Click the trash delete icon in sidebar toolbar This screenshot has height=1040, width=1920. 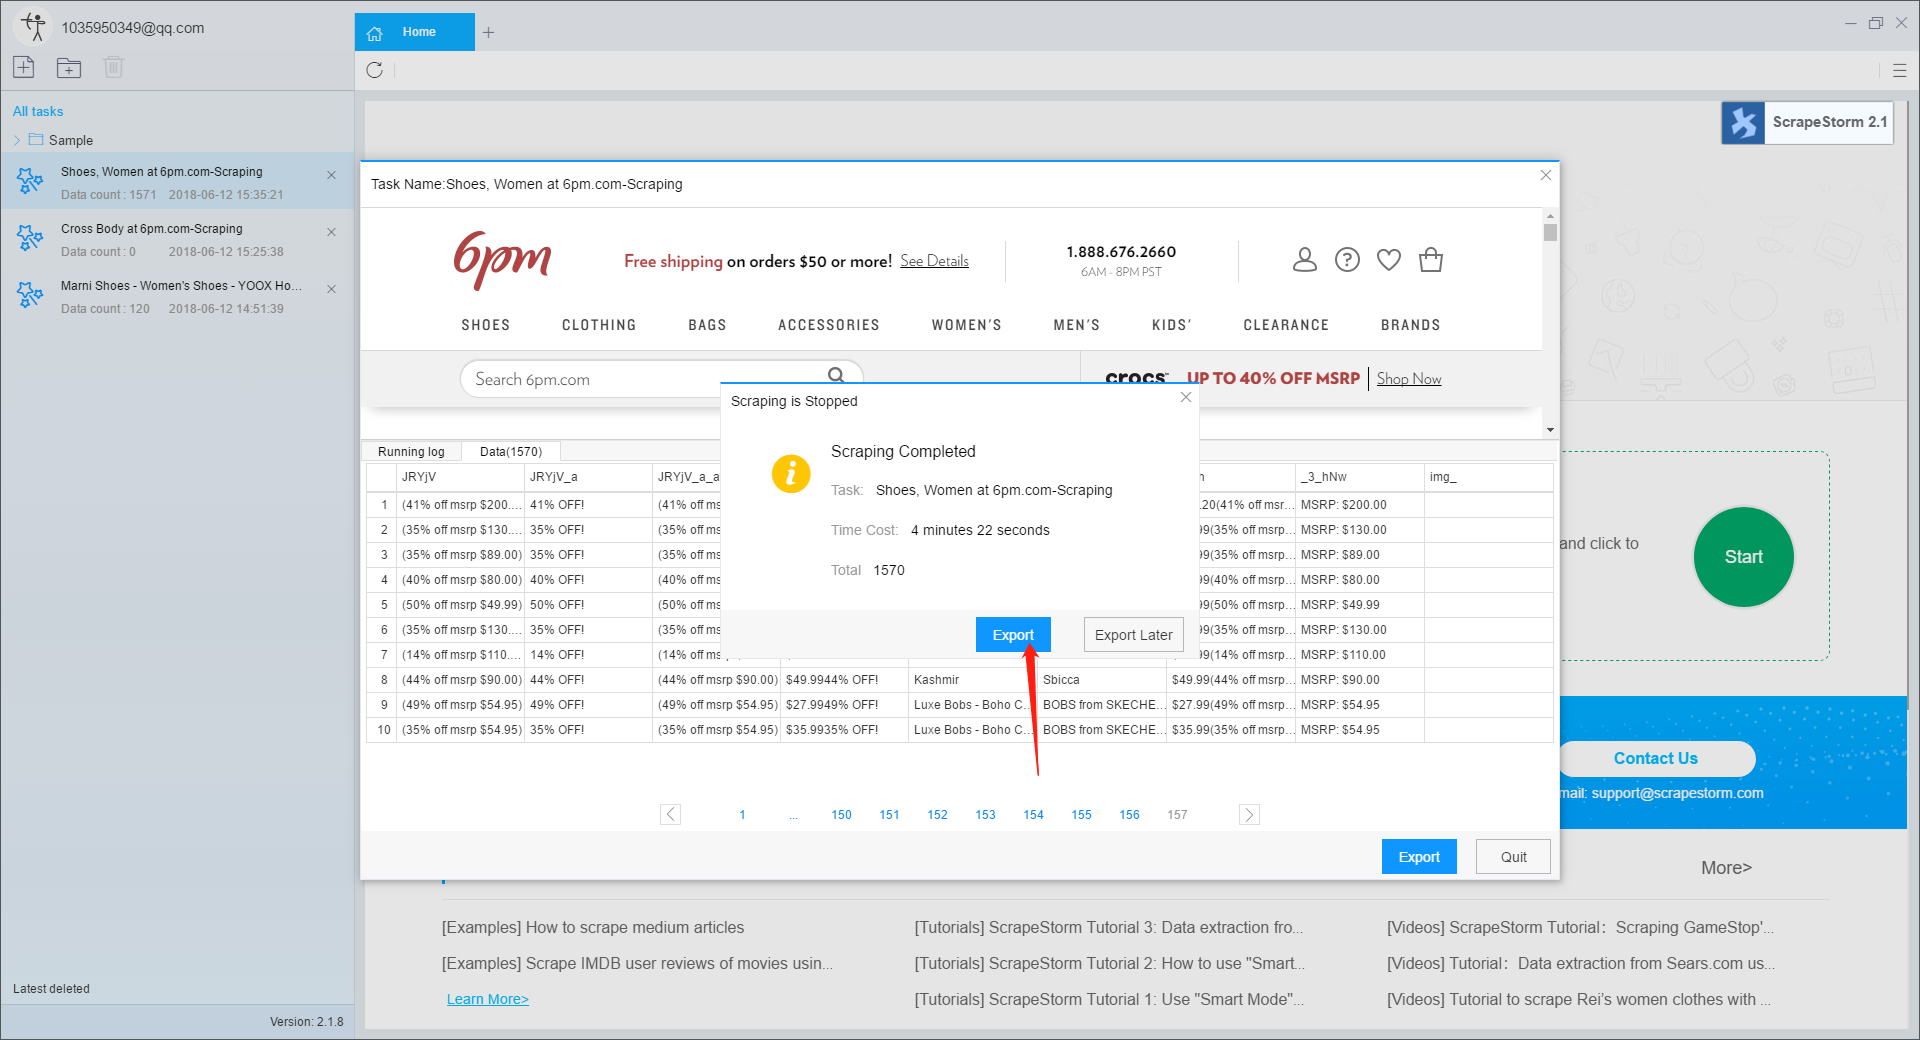point(113,67)
